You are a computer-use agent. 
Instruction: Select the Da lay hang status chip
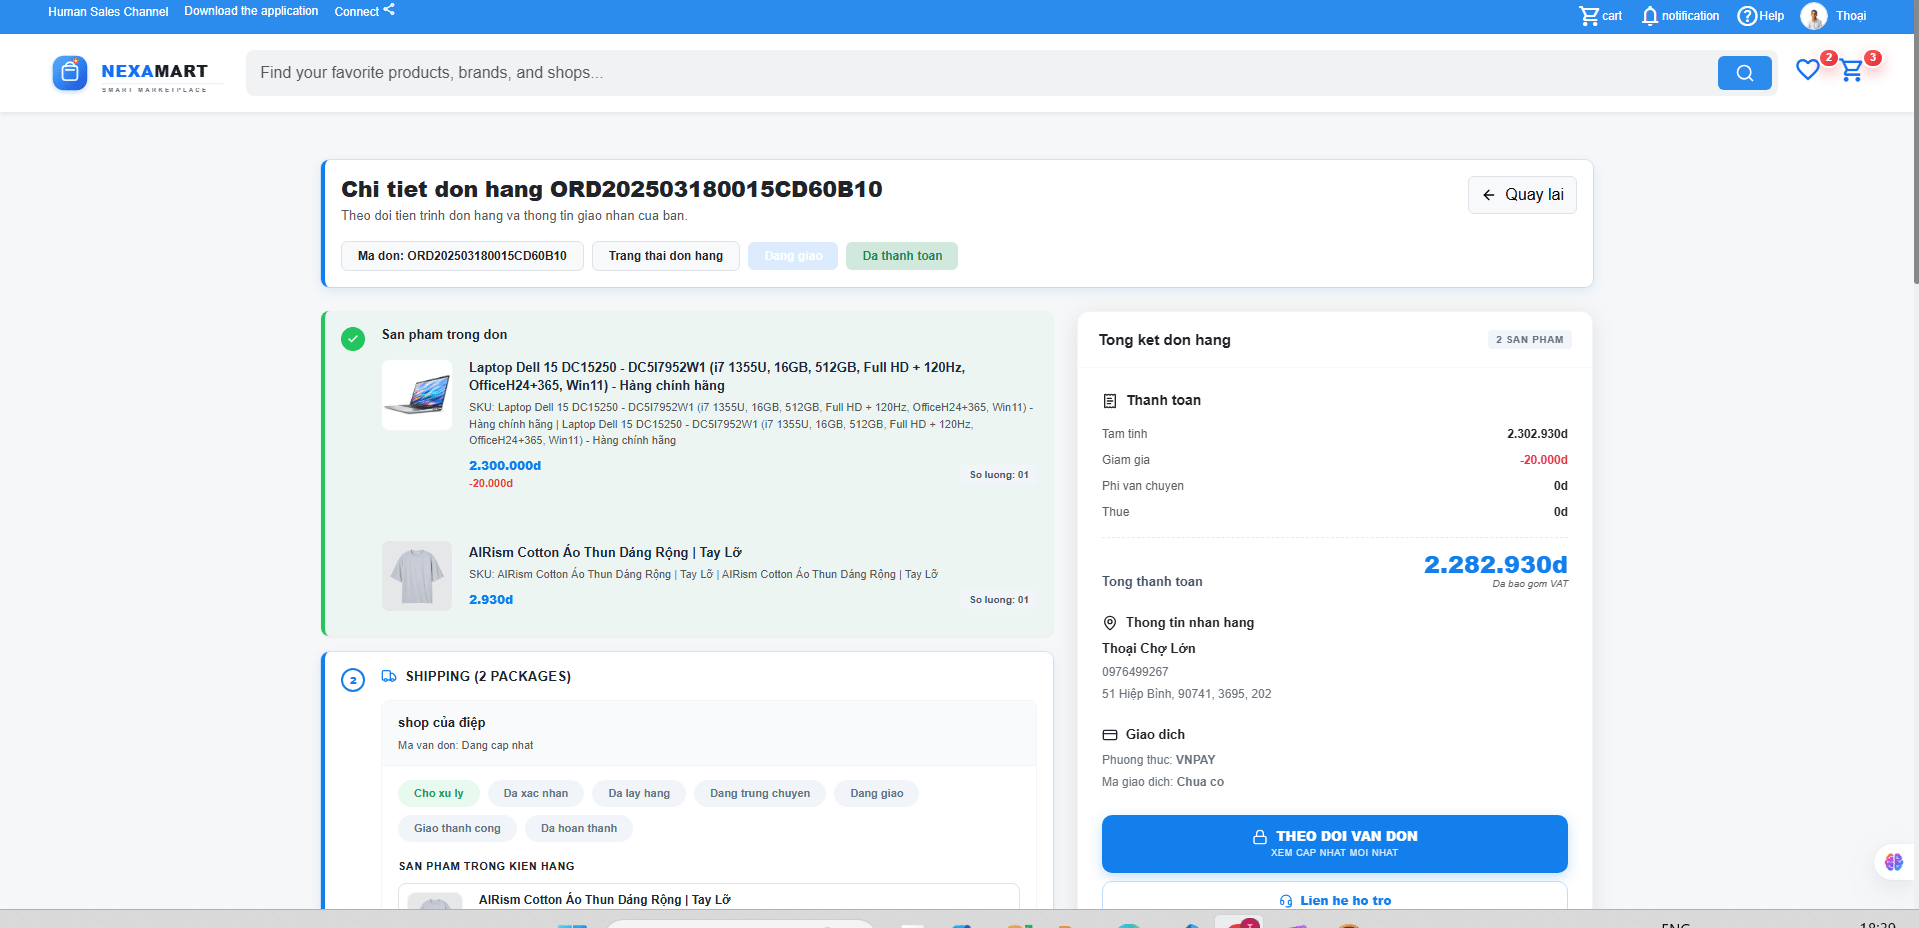click(x=639, y=794)
